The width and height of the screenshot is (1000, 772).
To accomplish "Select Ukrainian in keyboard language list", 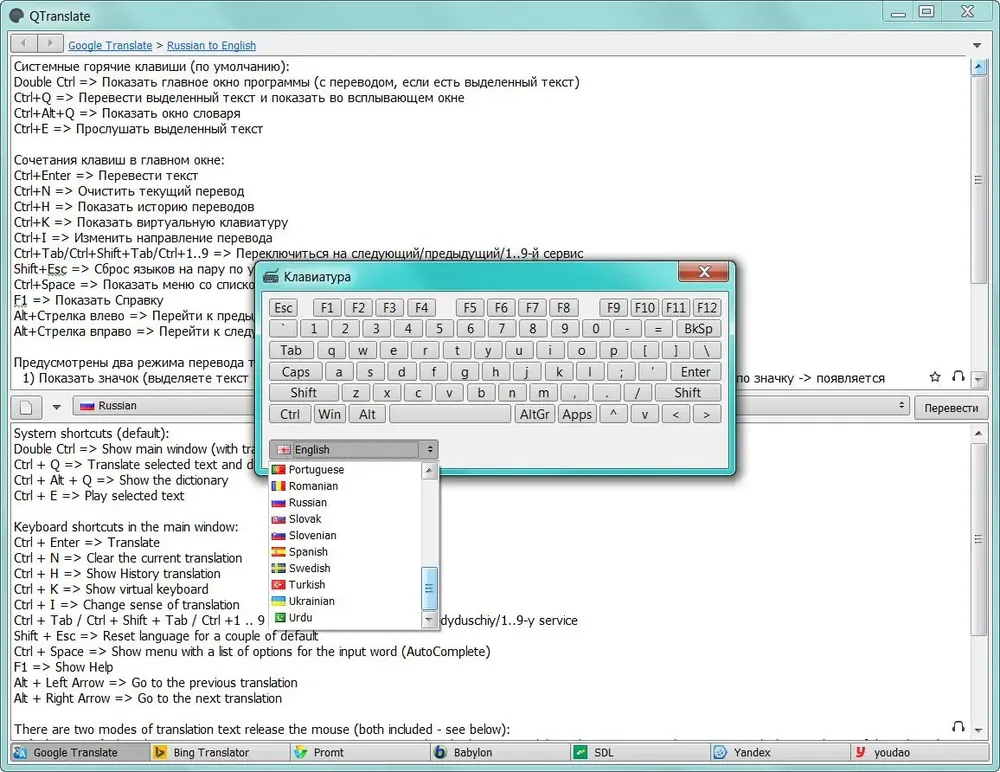I will (345, 601).
